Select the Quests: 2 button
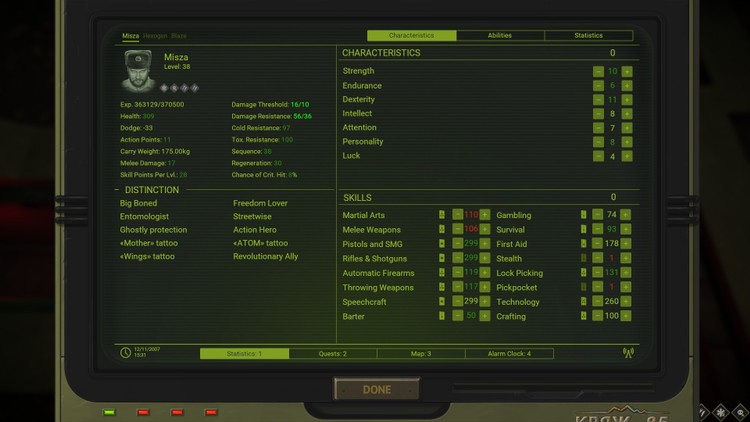Viewport: 750px width, 422px height. pyautogui.click(x=332, y=353)
